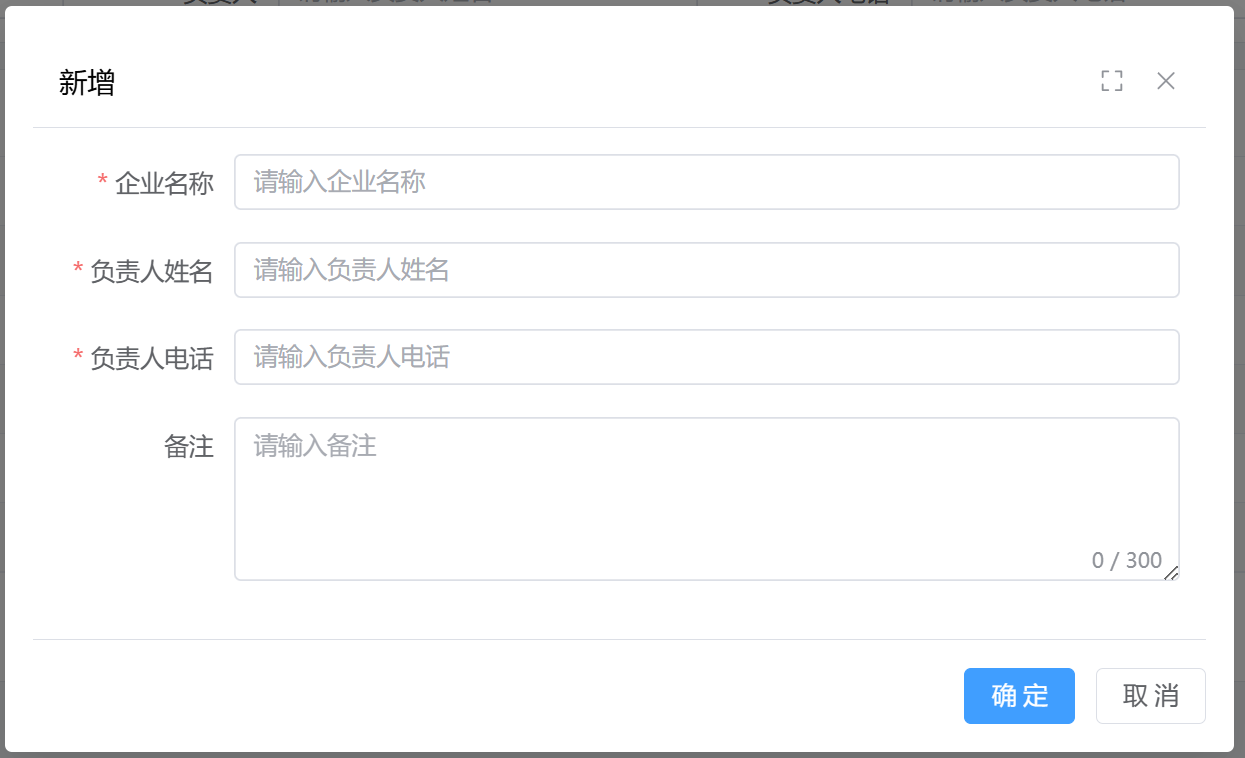
Task: Click the red asterisk beside 企业名称
Action: (102, 181)
